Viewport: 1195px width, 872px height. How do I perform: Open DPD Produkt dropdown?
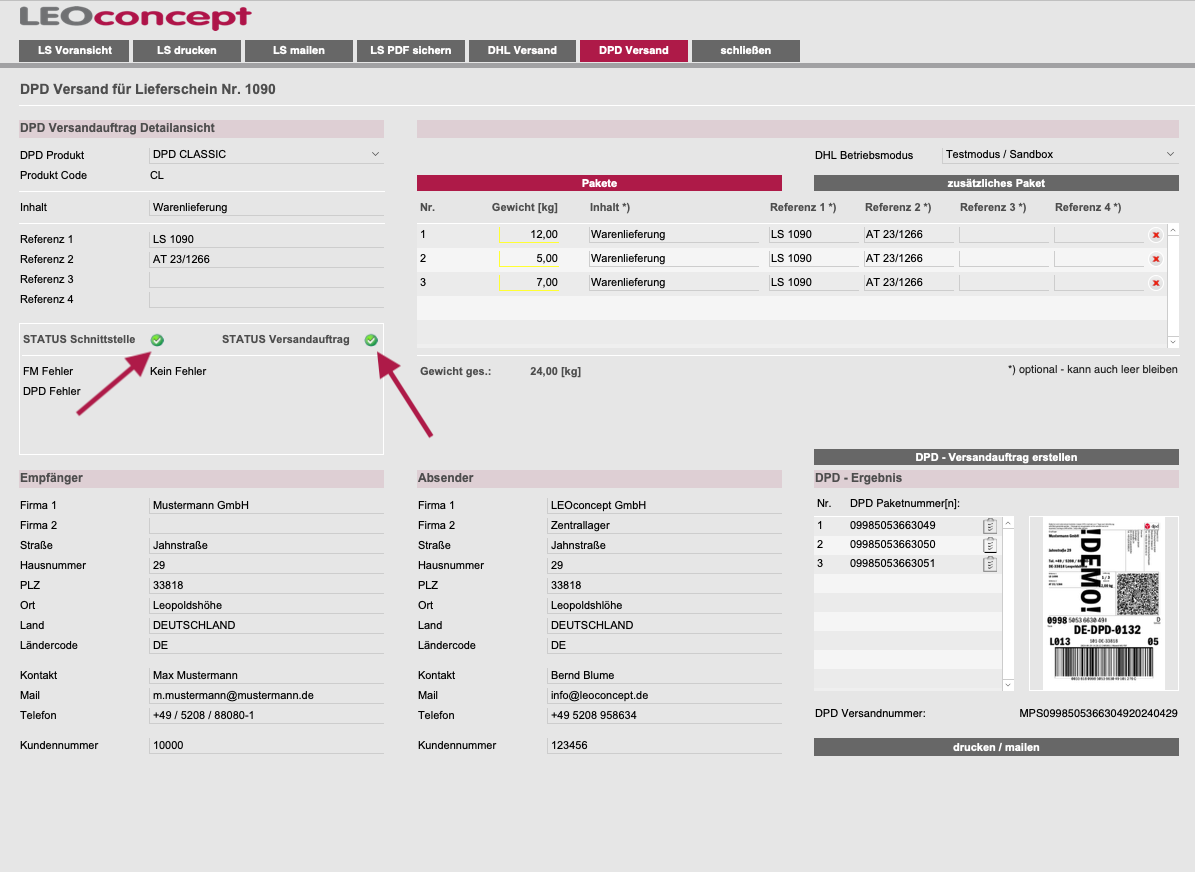[x=267, y=154]
